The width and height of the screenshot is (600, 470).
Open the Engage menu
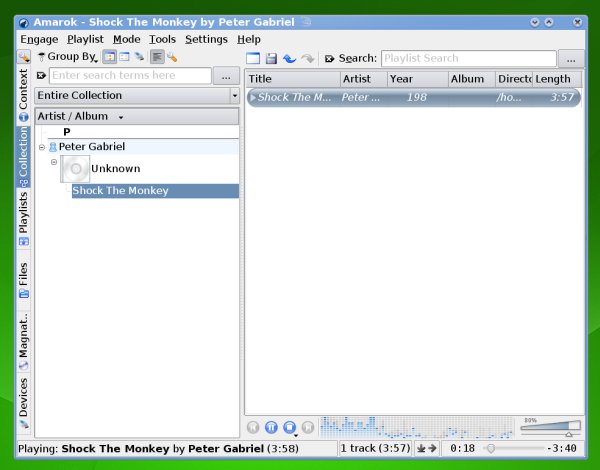click(x=39, y=39)
